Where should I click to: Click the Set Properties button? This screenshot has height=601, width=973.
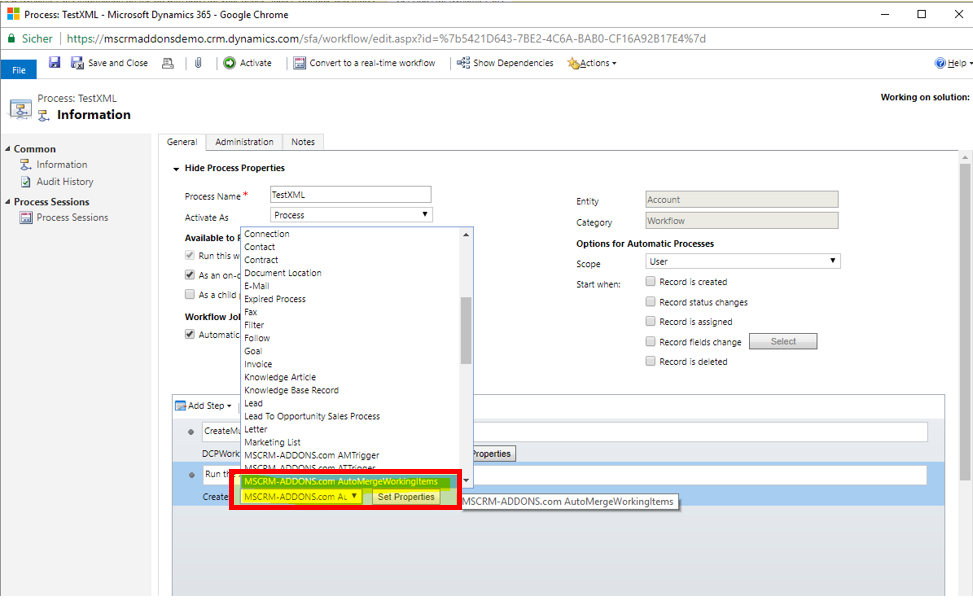click(406, 497)
